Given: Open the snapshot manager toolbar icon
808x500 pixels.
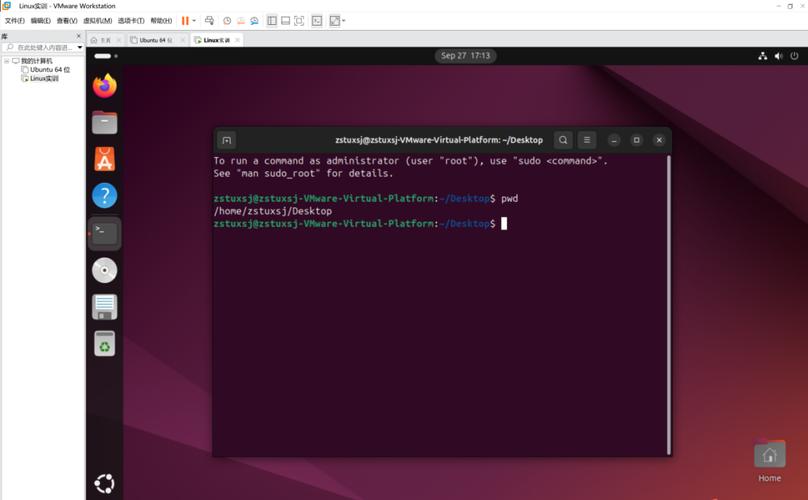Looking at the screenshot, I should [x=255, y=21].
